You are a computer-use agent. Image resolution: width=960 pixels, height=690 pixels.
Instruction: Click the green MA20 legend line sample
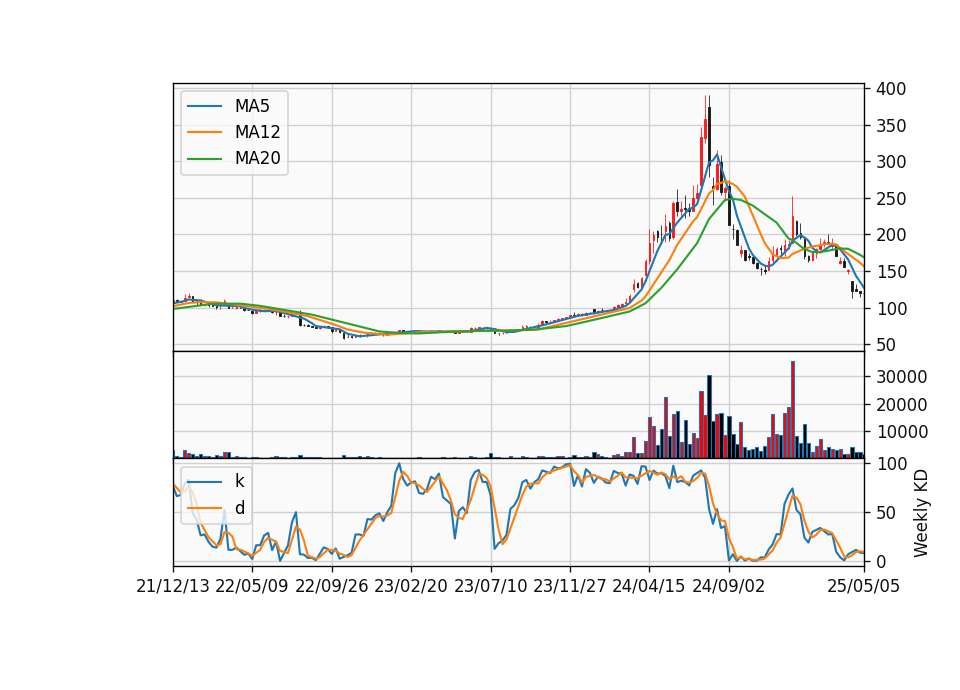204,158
